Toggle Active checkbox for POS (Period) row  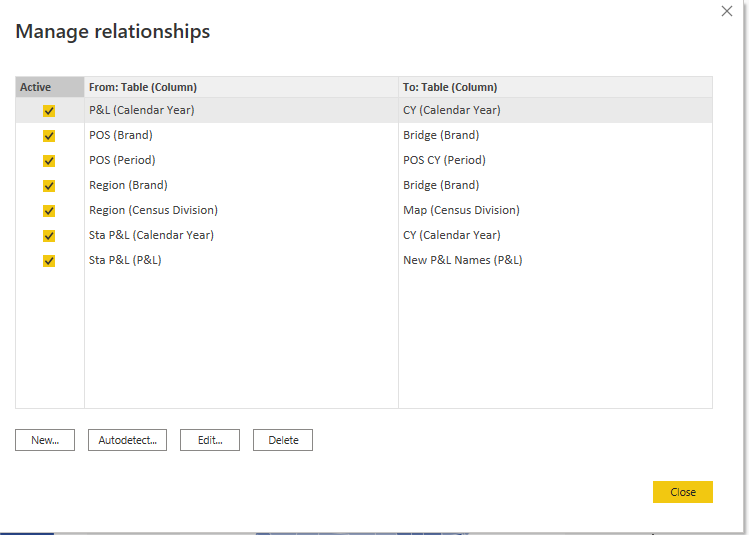click(x=49, y=160)
